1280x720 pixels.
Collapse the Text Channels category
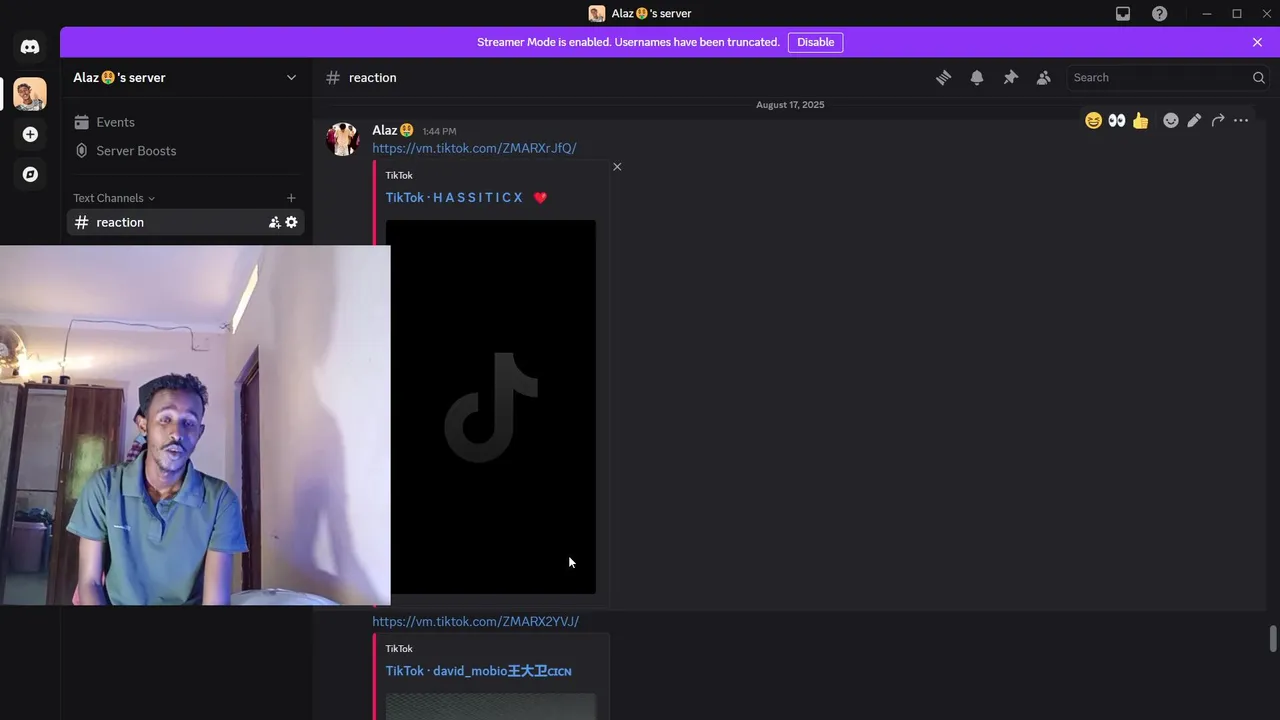tap(114, 198)
